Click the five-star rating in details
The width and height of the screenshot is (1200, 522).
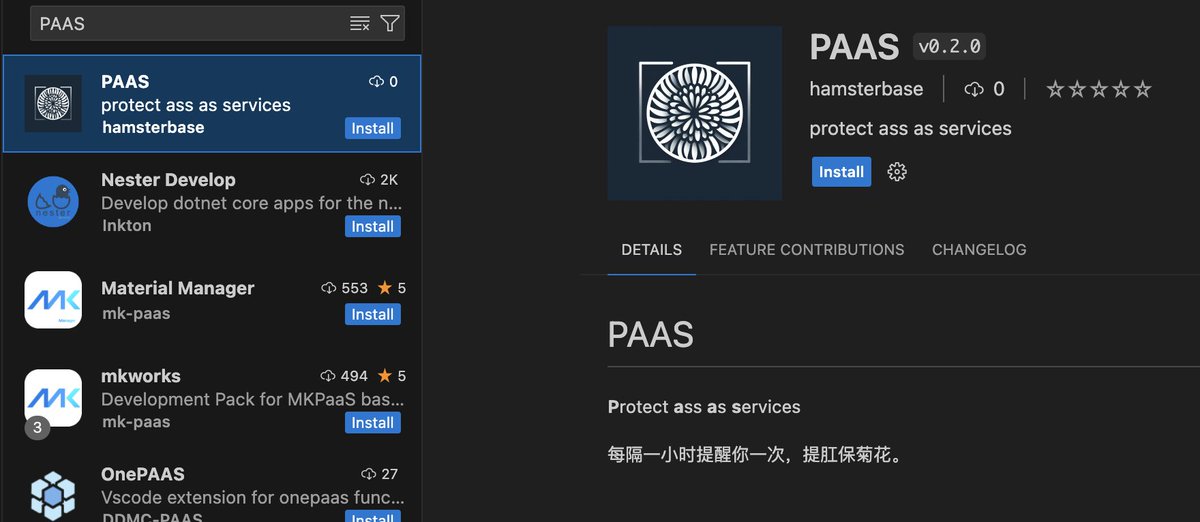click(1099, 89)
